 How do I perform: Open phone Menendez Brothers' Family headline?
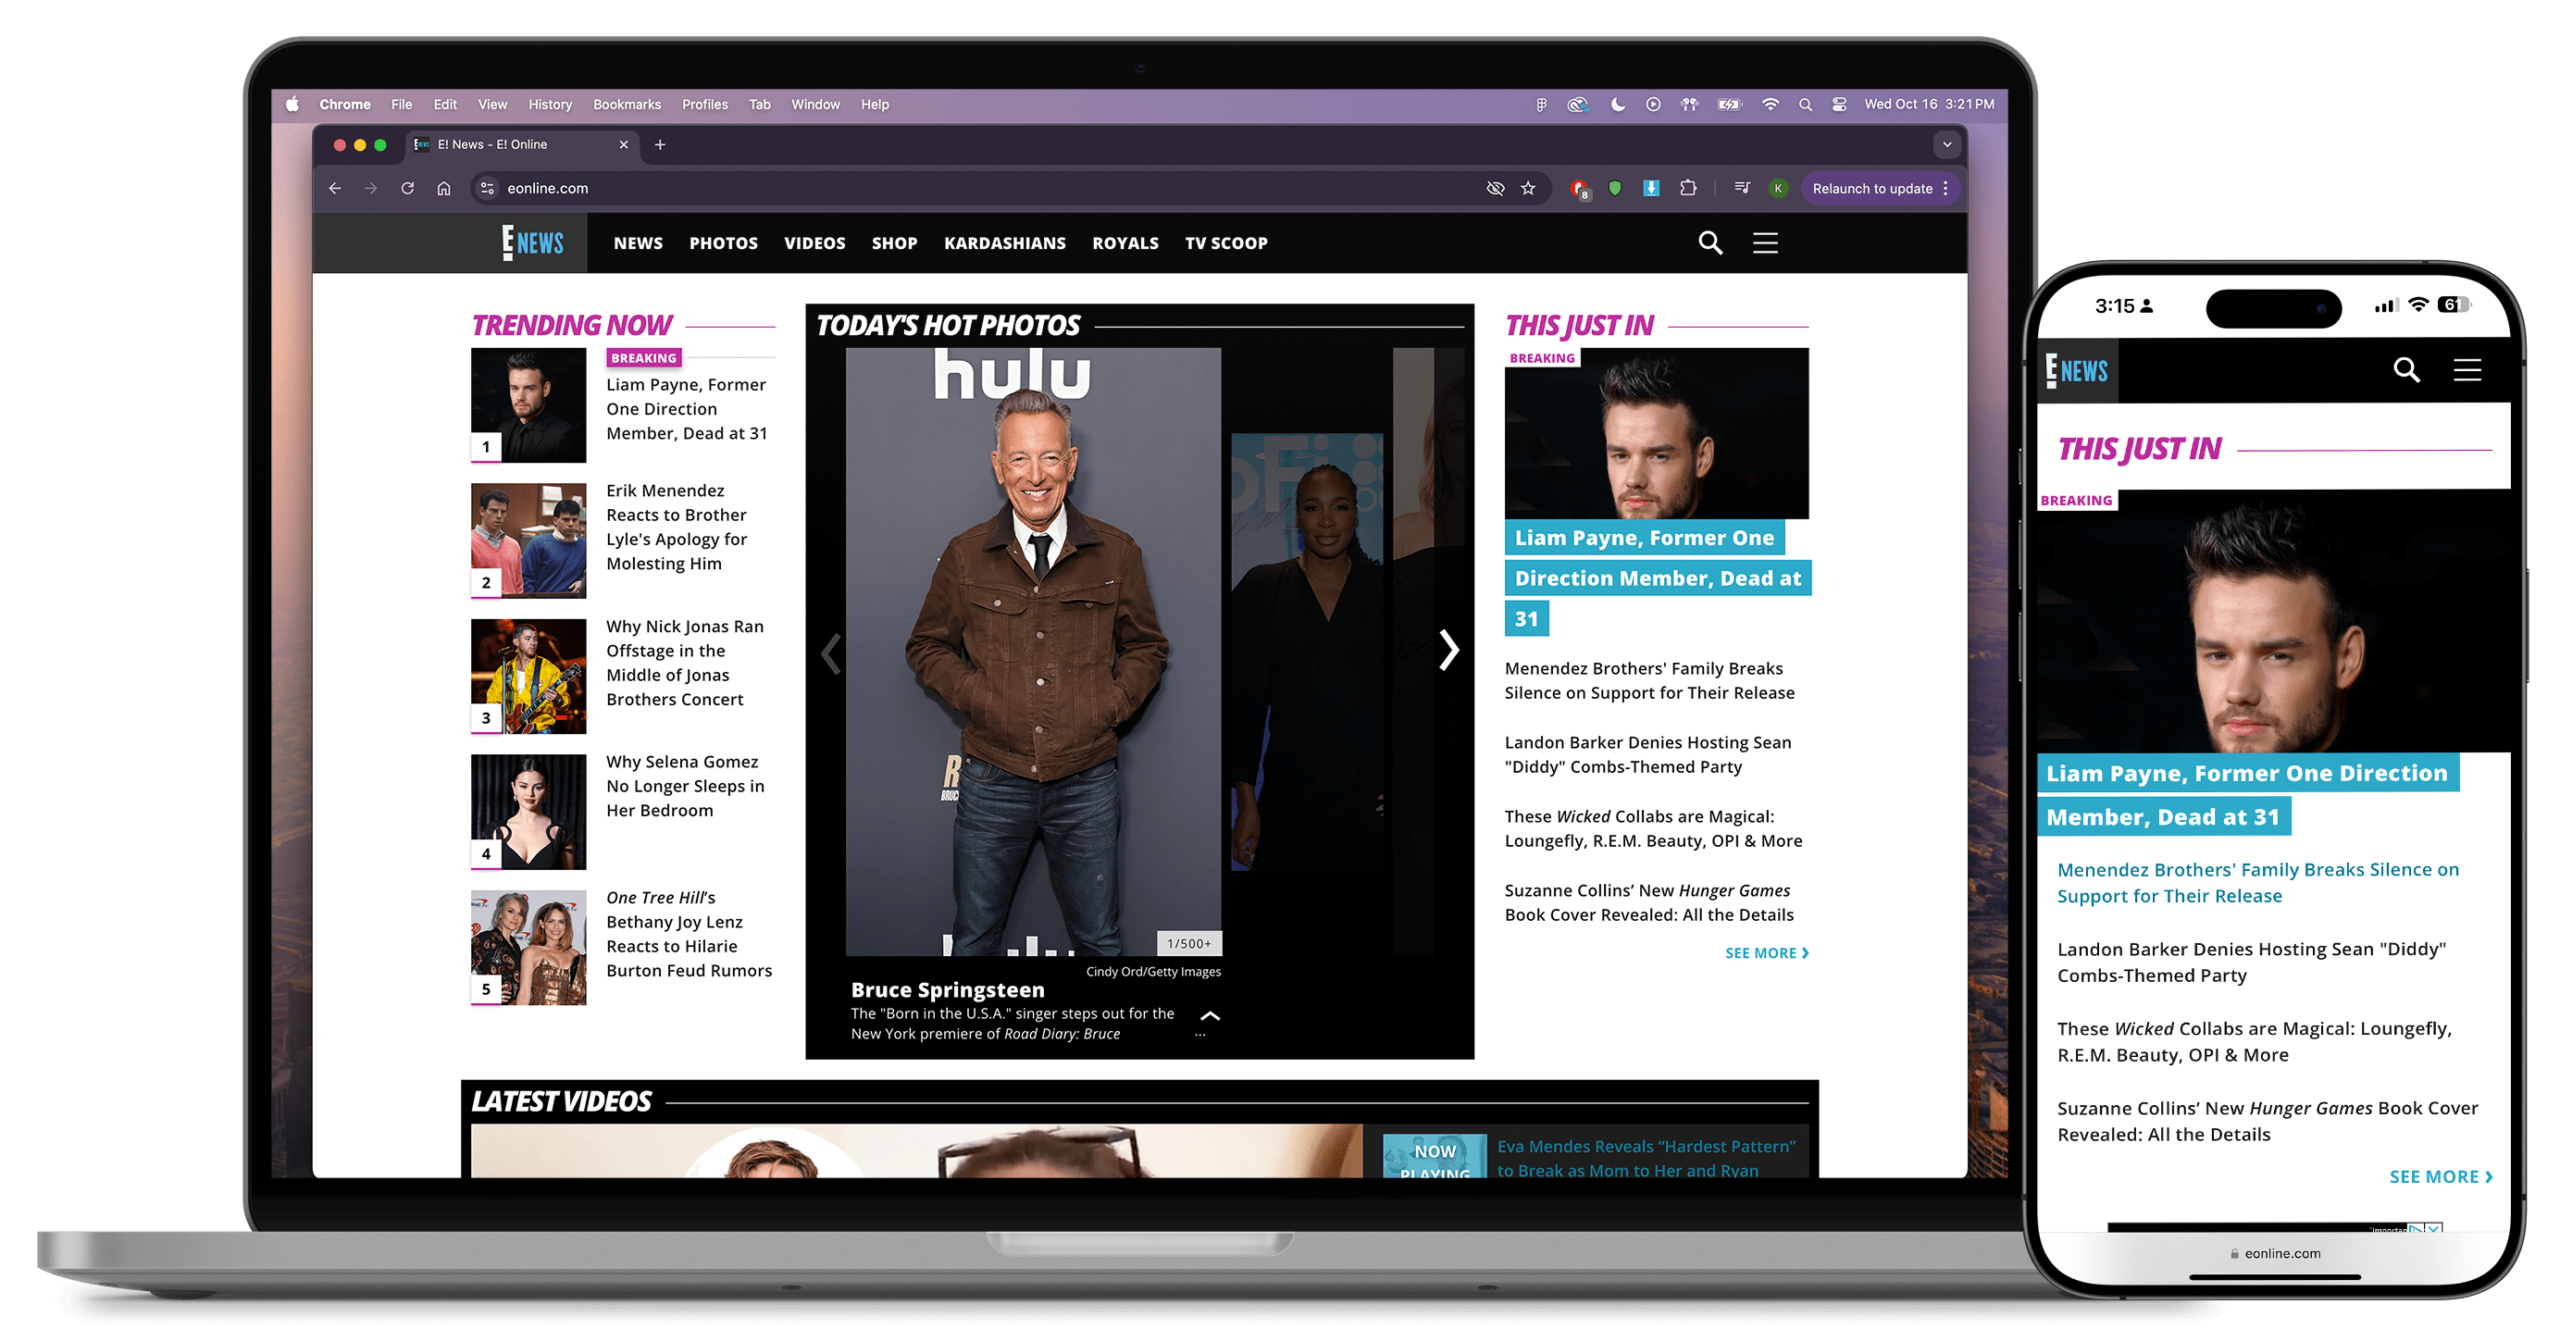pyautogui.click(x=2257, y=883)
